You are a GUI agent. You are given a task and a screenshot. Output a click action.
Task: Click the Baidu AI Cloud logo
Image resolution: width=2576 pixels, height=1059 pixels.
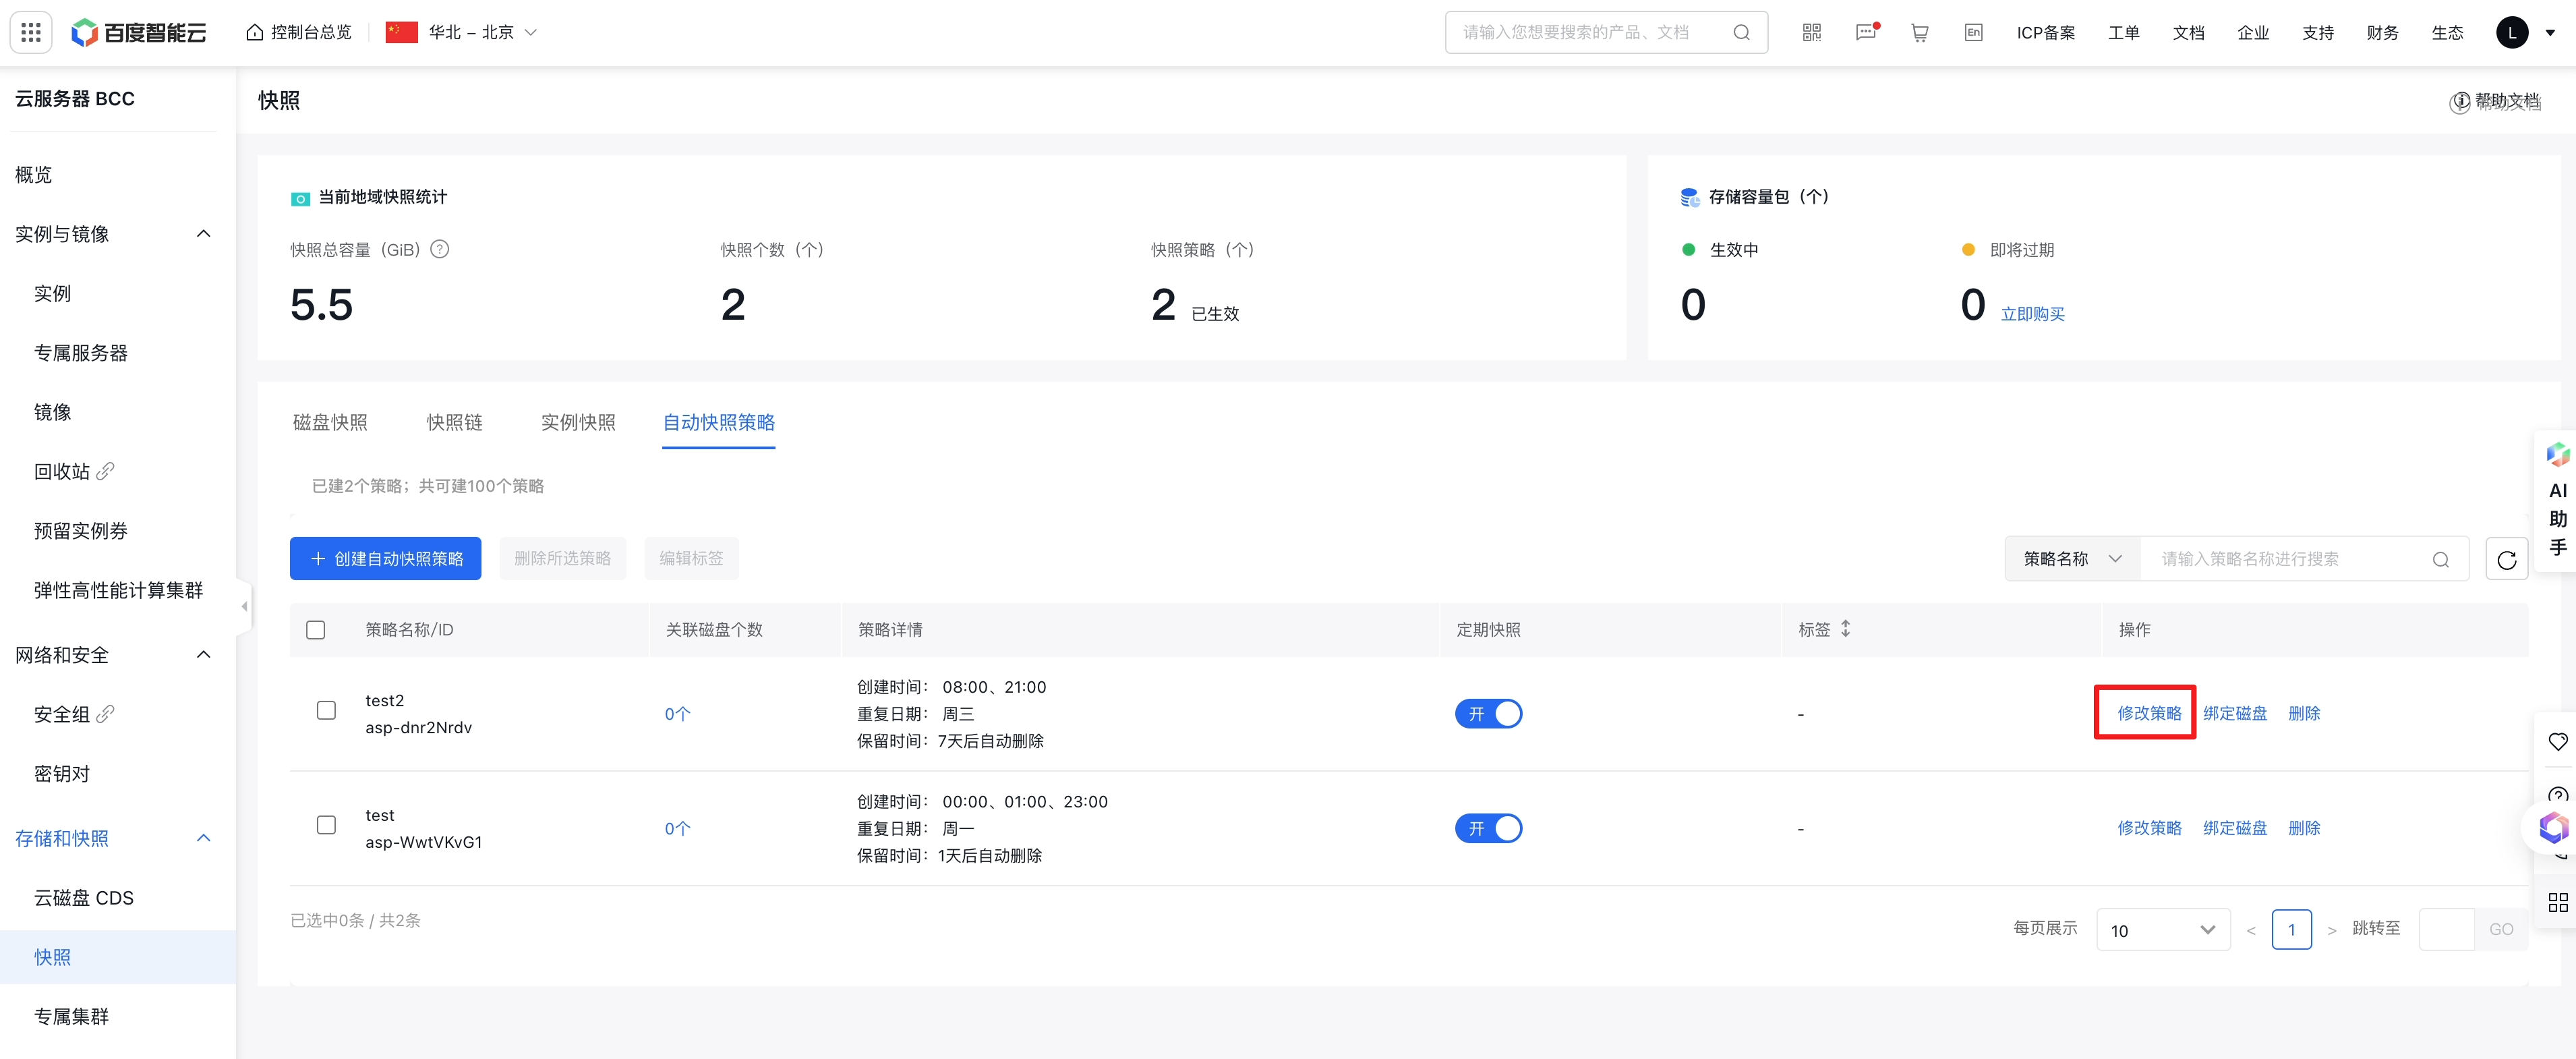pos(138,33)
